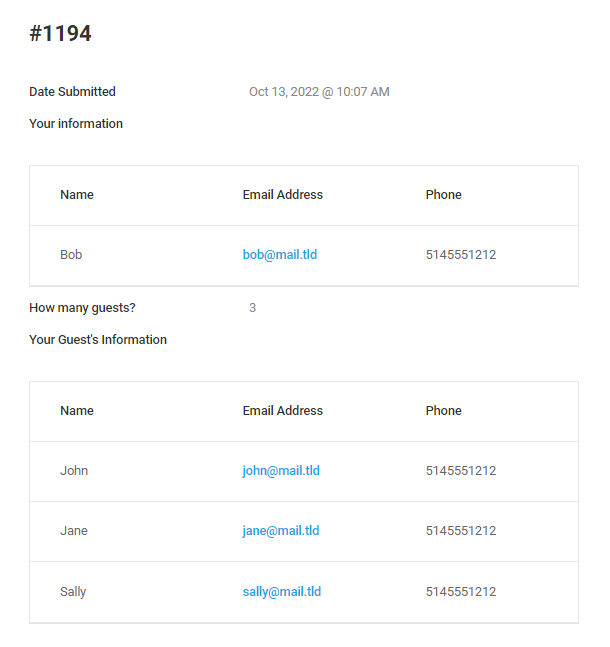Click the Oct 13, 2022 submission date
This screenshot has width=610, height=647.
[x=319, y=92]
